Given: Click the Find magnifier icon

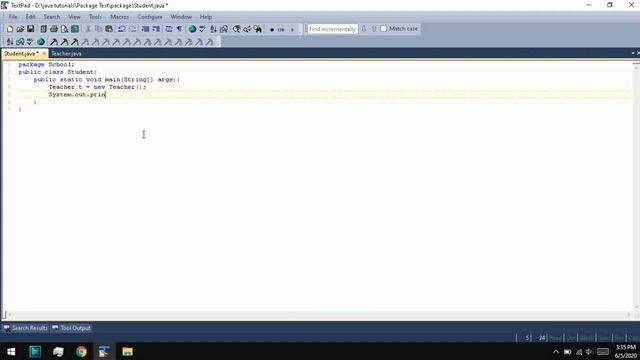Looking at the screenshot, I should point(236,29).
